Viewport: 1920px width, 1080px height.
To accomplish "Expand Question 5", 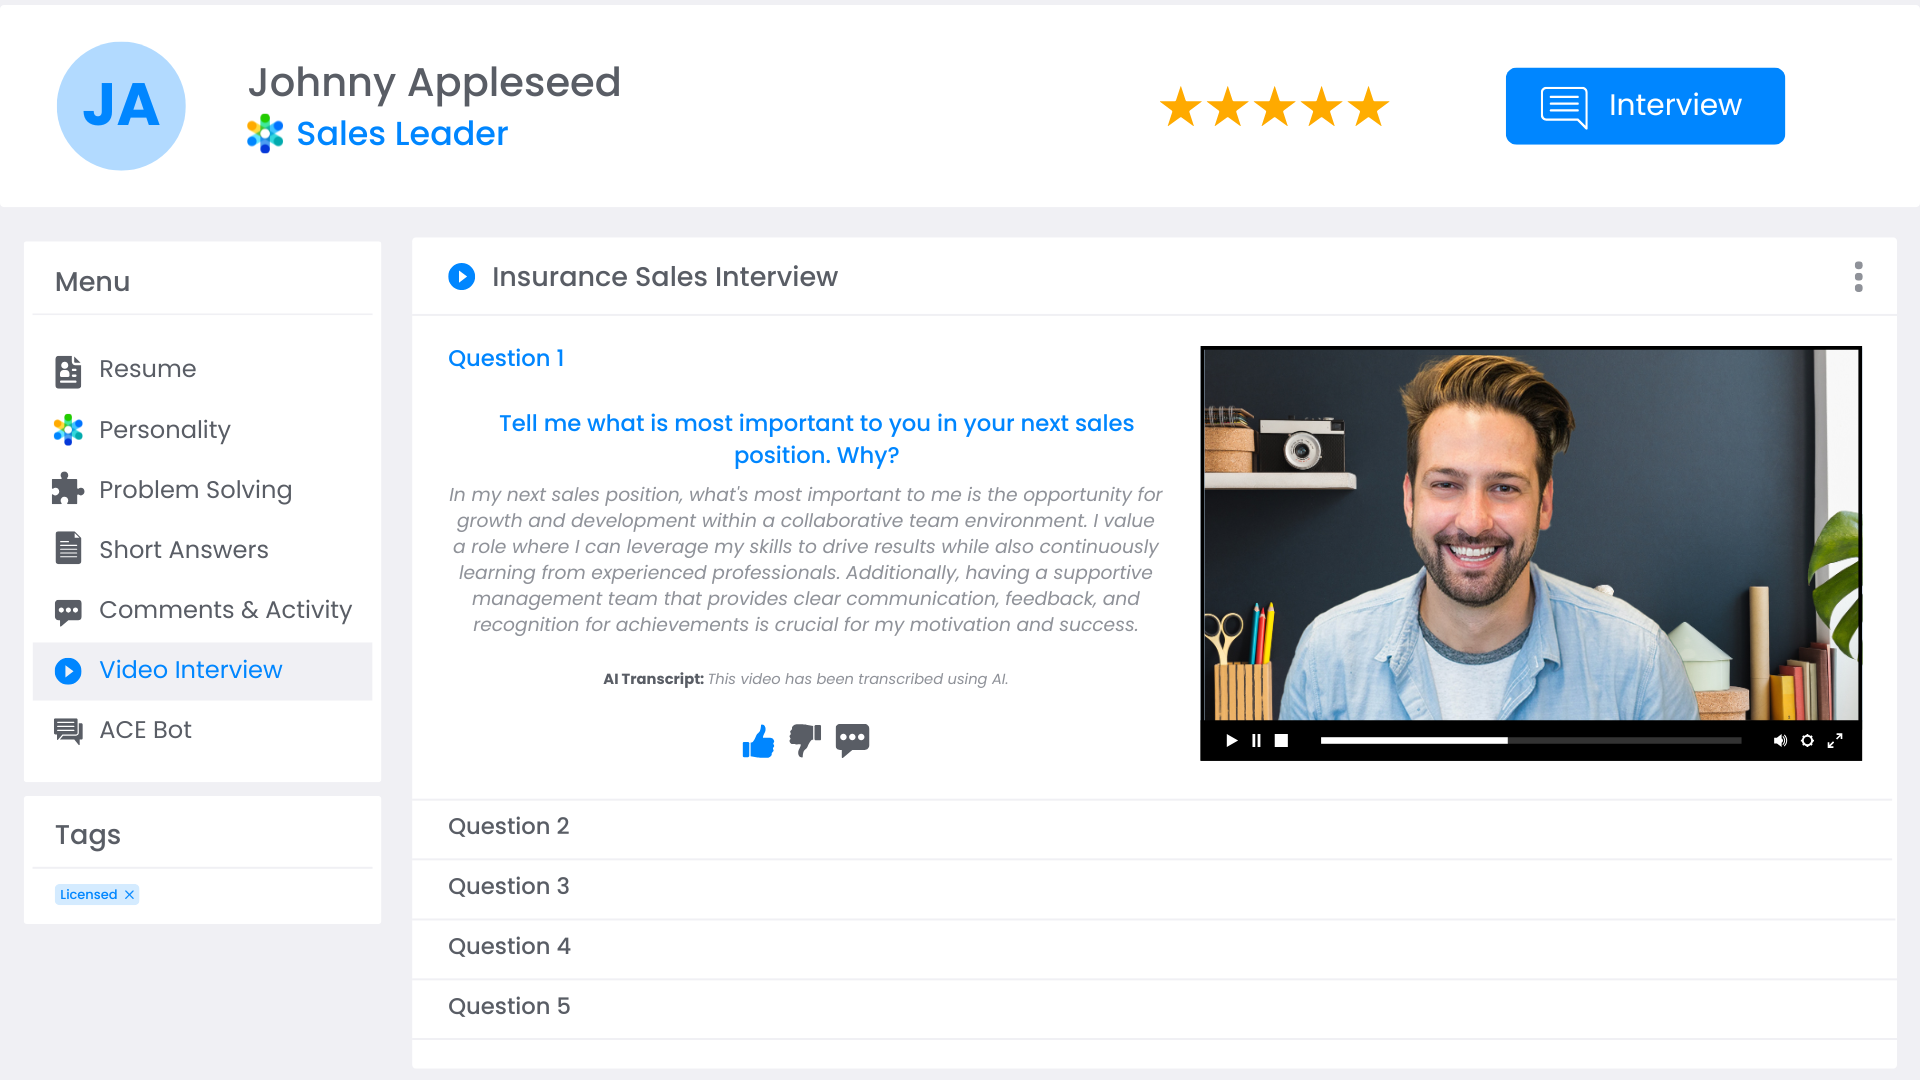I will tap(1153, 1007).
